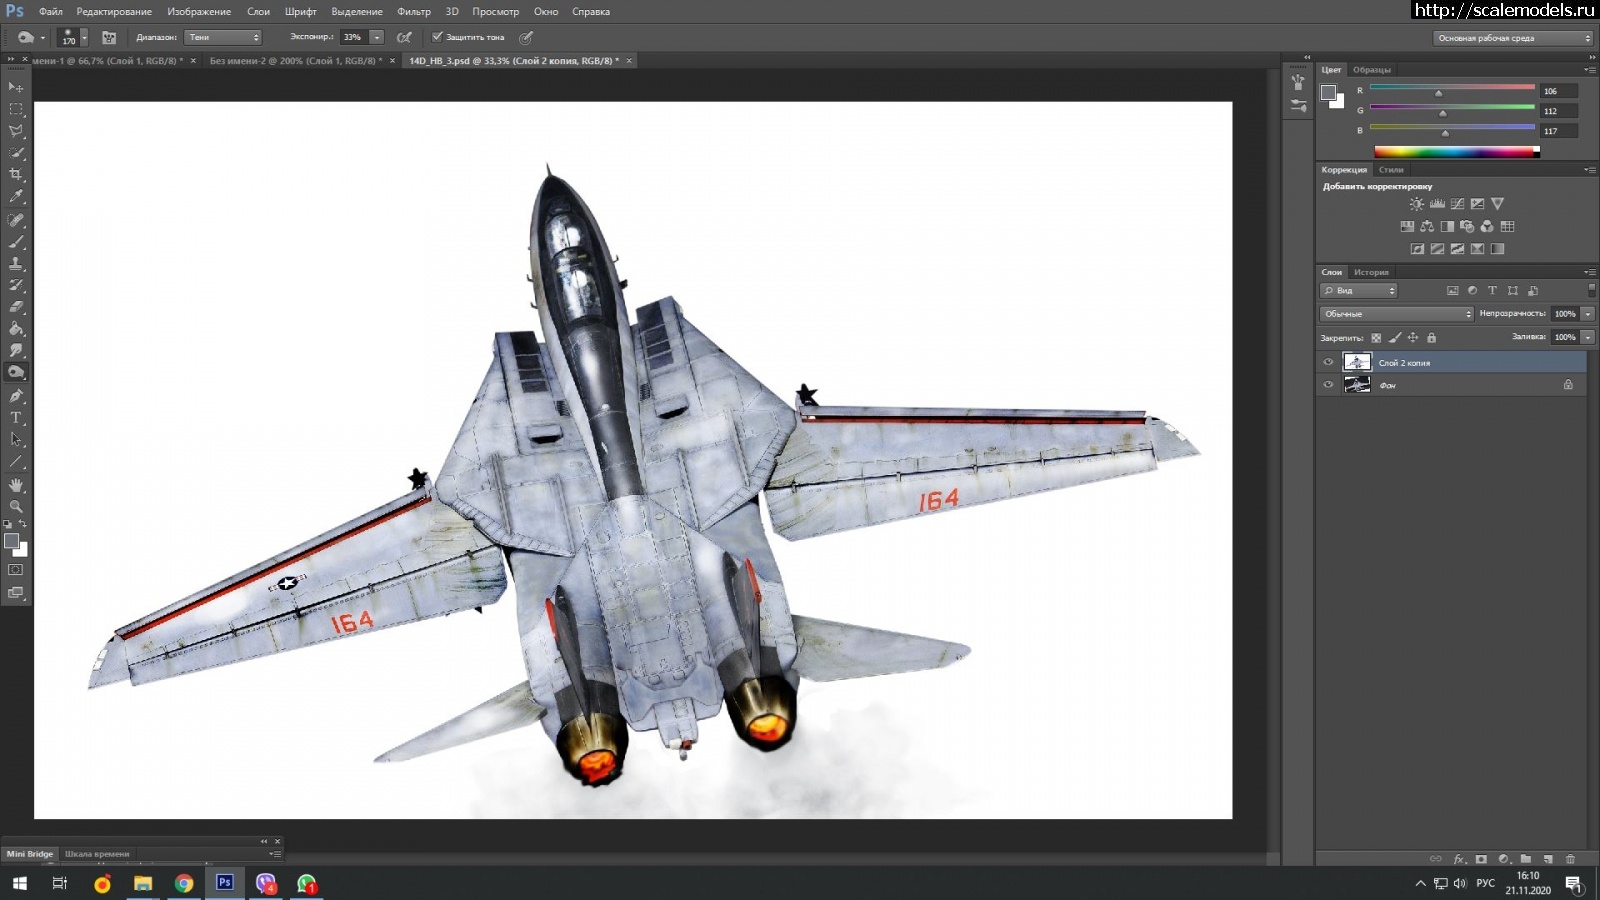Add Brightness/Contrast adjustment (sun icon)
The image size is (1600, 900).
tap(1417, 204)
